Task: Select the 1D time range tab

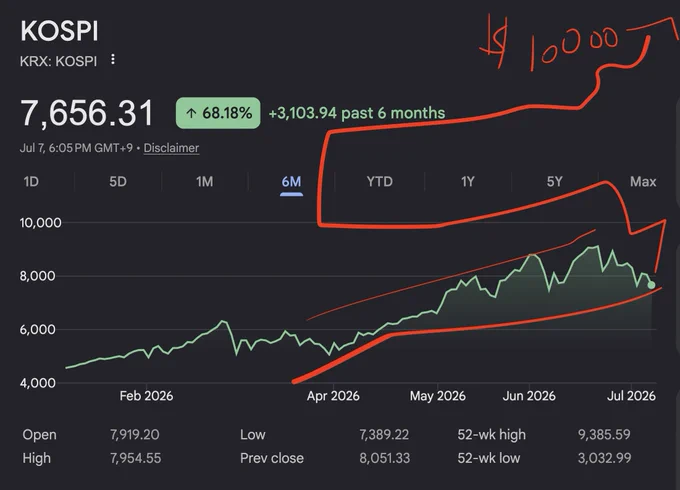Action: pos(31,181)
